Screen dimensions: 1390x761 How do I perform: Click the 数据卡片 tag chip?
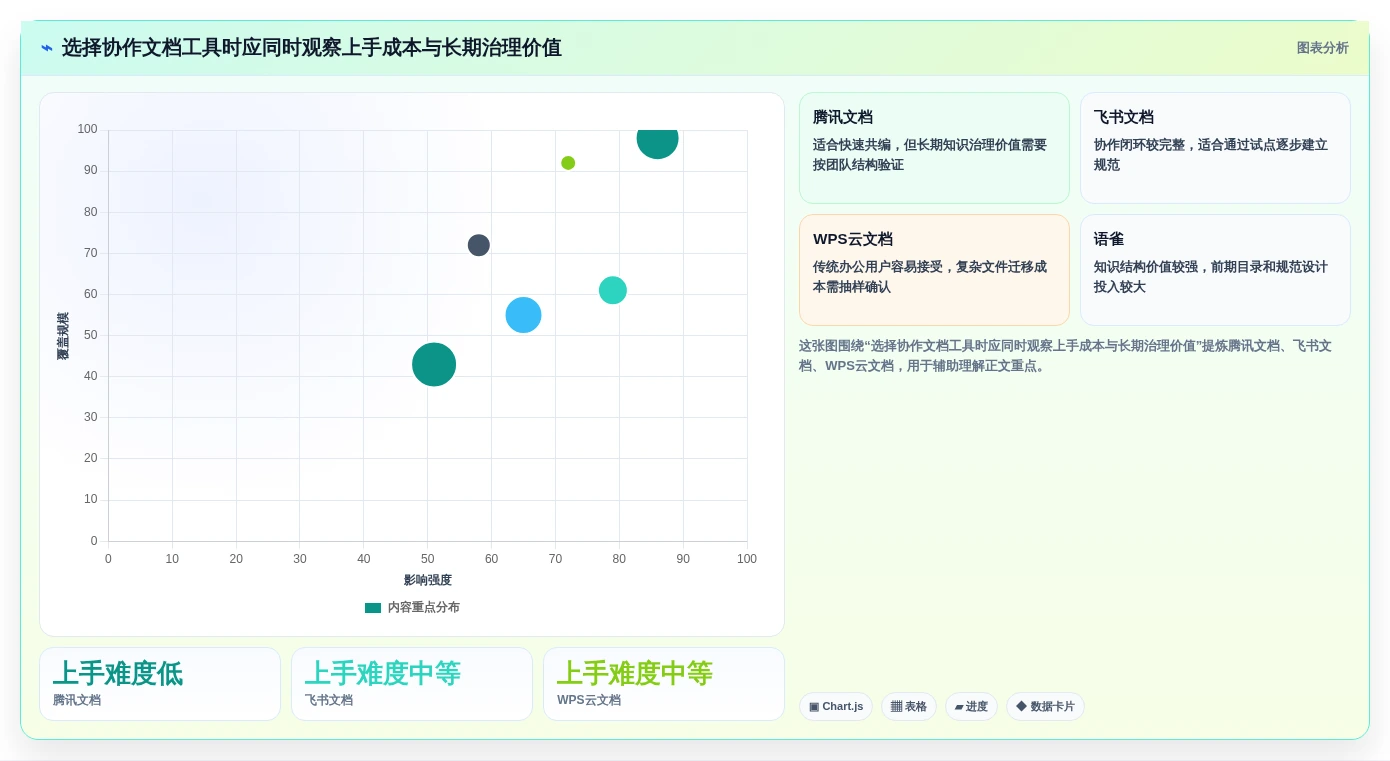tap(1045, 706)
